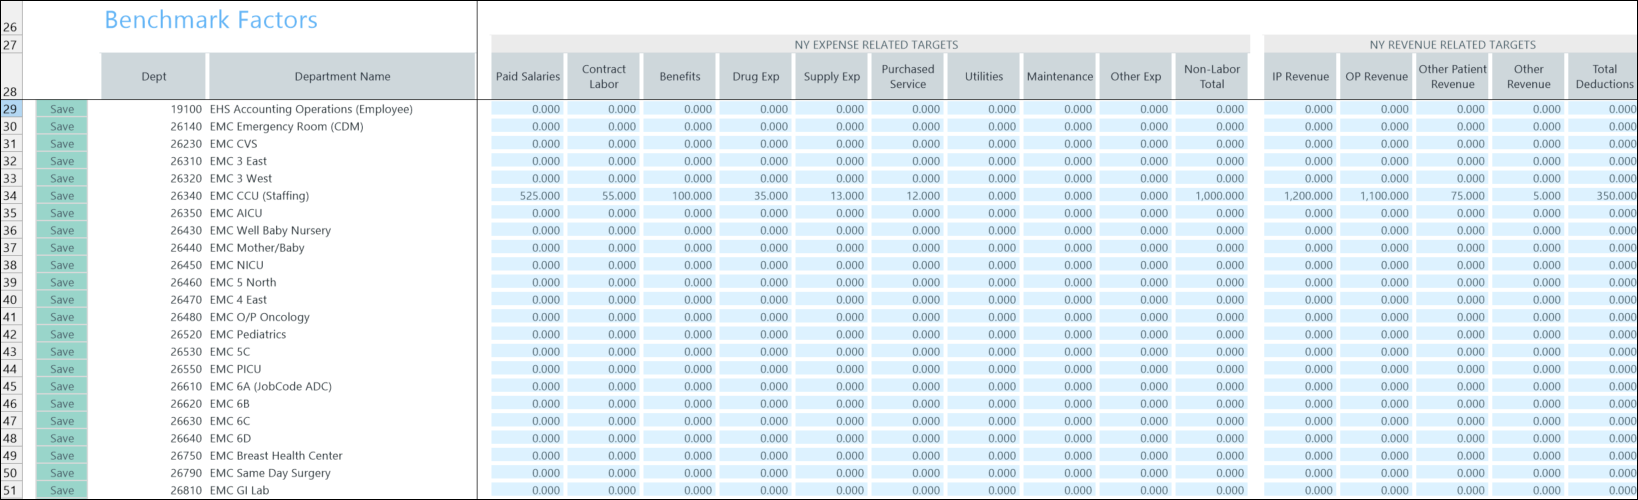Select the Benchmark Factors title
The height and width of the screenshot is (500, 1638).
click(x=211, y=20)
